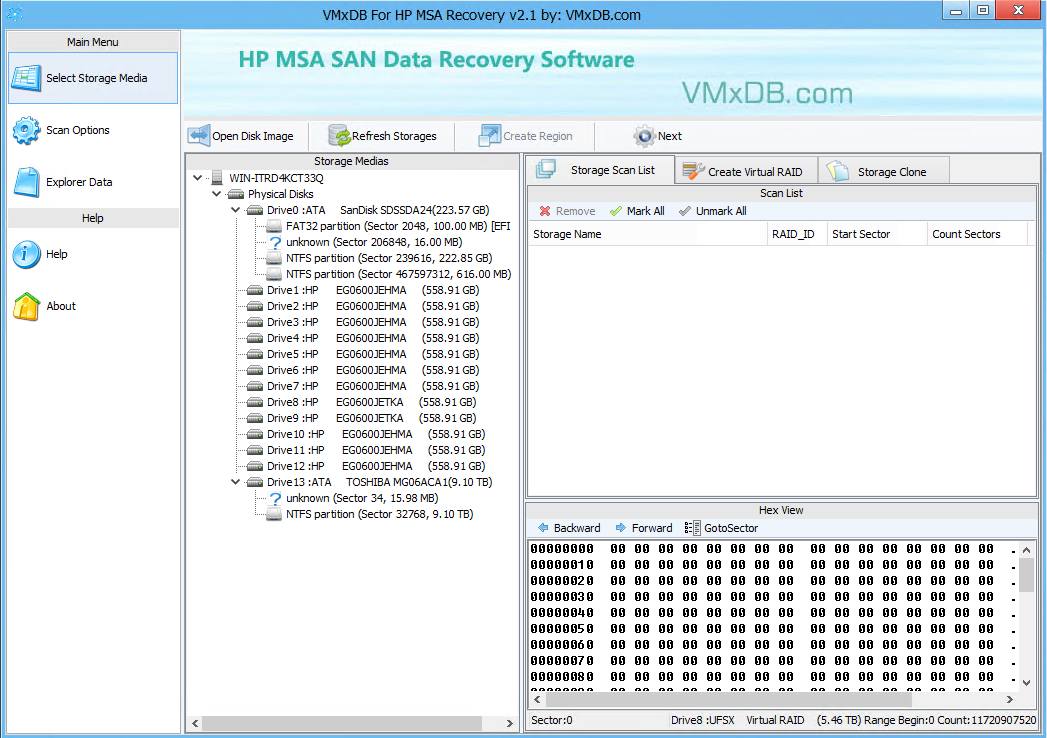This screenshot has height=738, width=1047.
Task: Click the Next button label
Action: 670,136
